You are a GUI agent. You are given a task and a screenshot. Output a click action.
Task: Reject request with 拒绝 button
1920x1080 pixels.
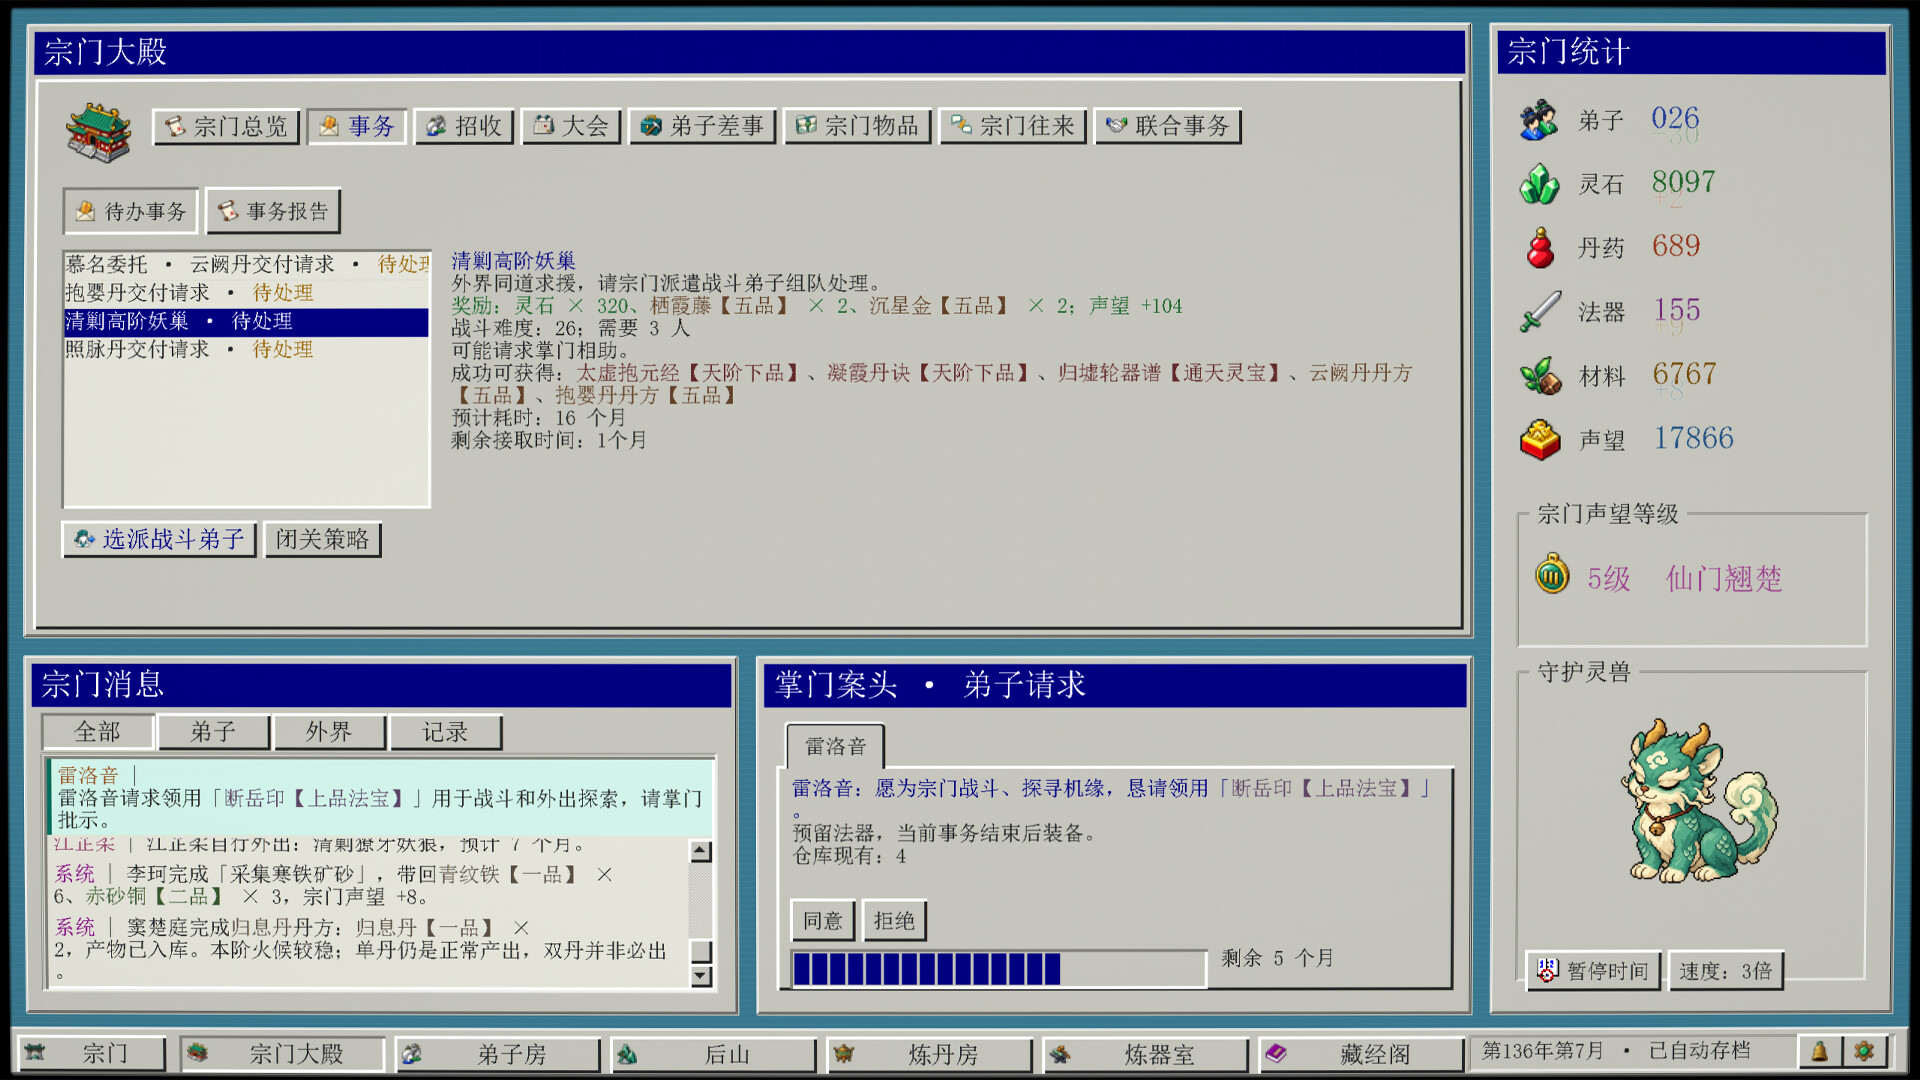(x=894, y=921)
